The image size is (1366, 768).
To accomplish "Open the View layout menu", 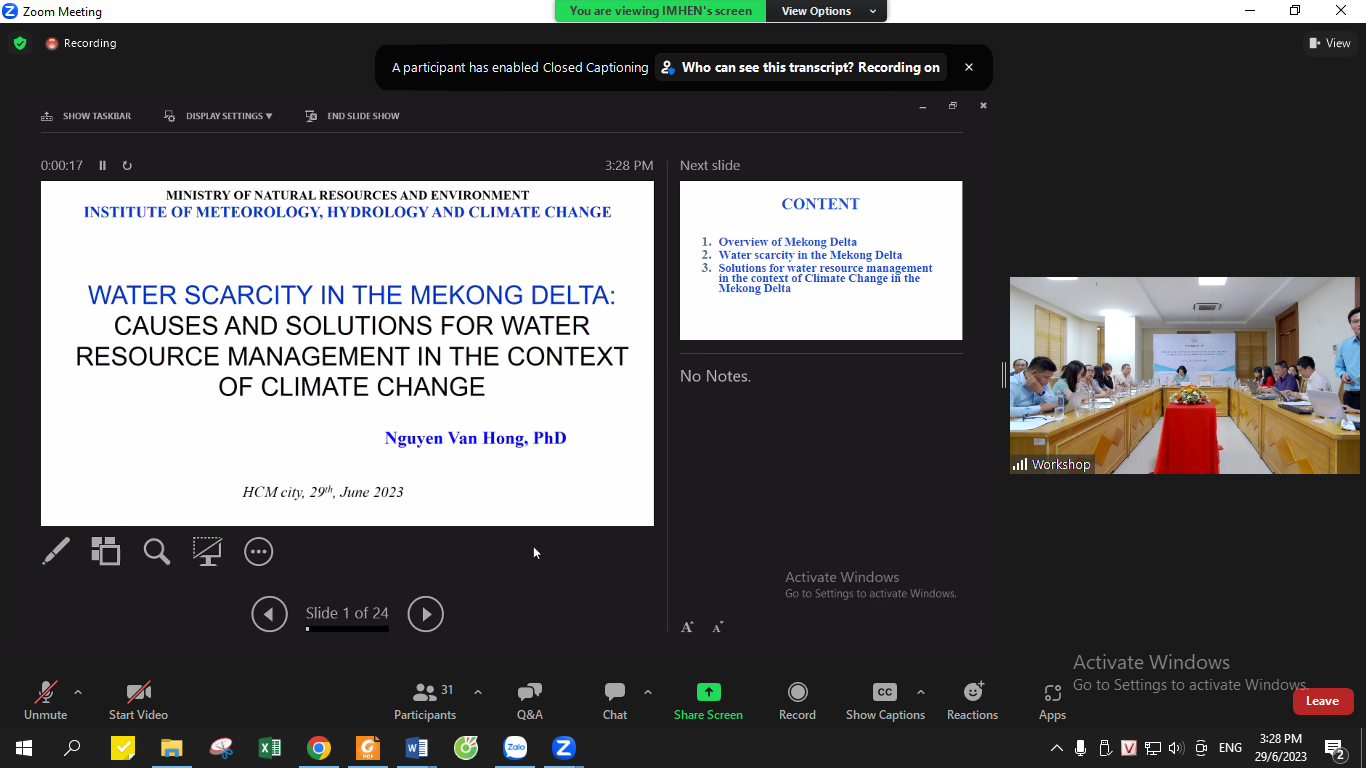I will [x=1329, y=43].
